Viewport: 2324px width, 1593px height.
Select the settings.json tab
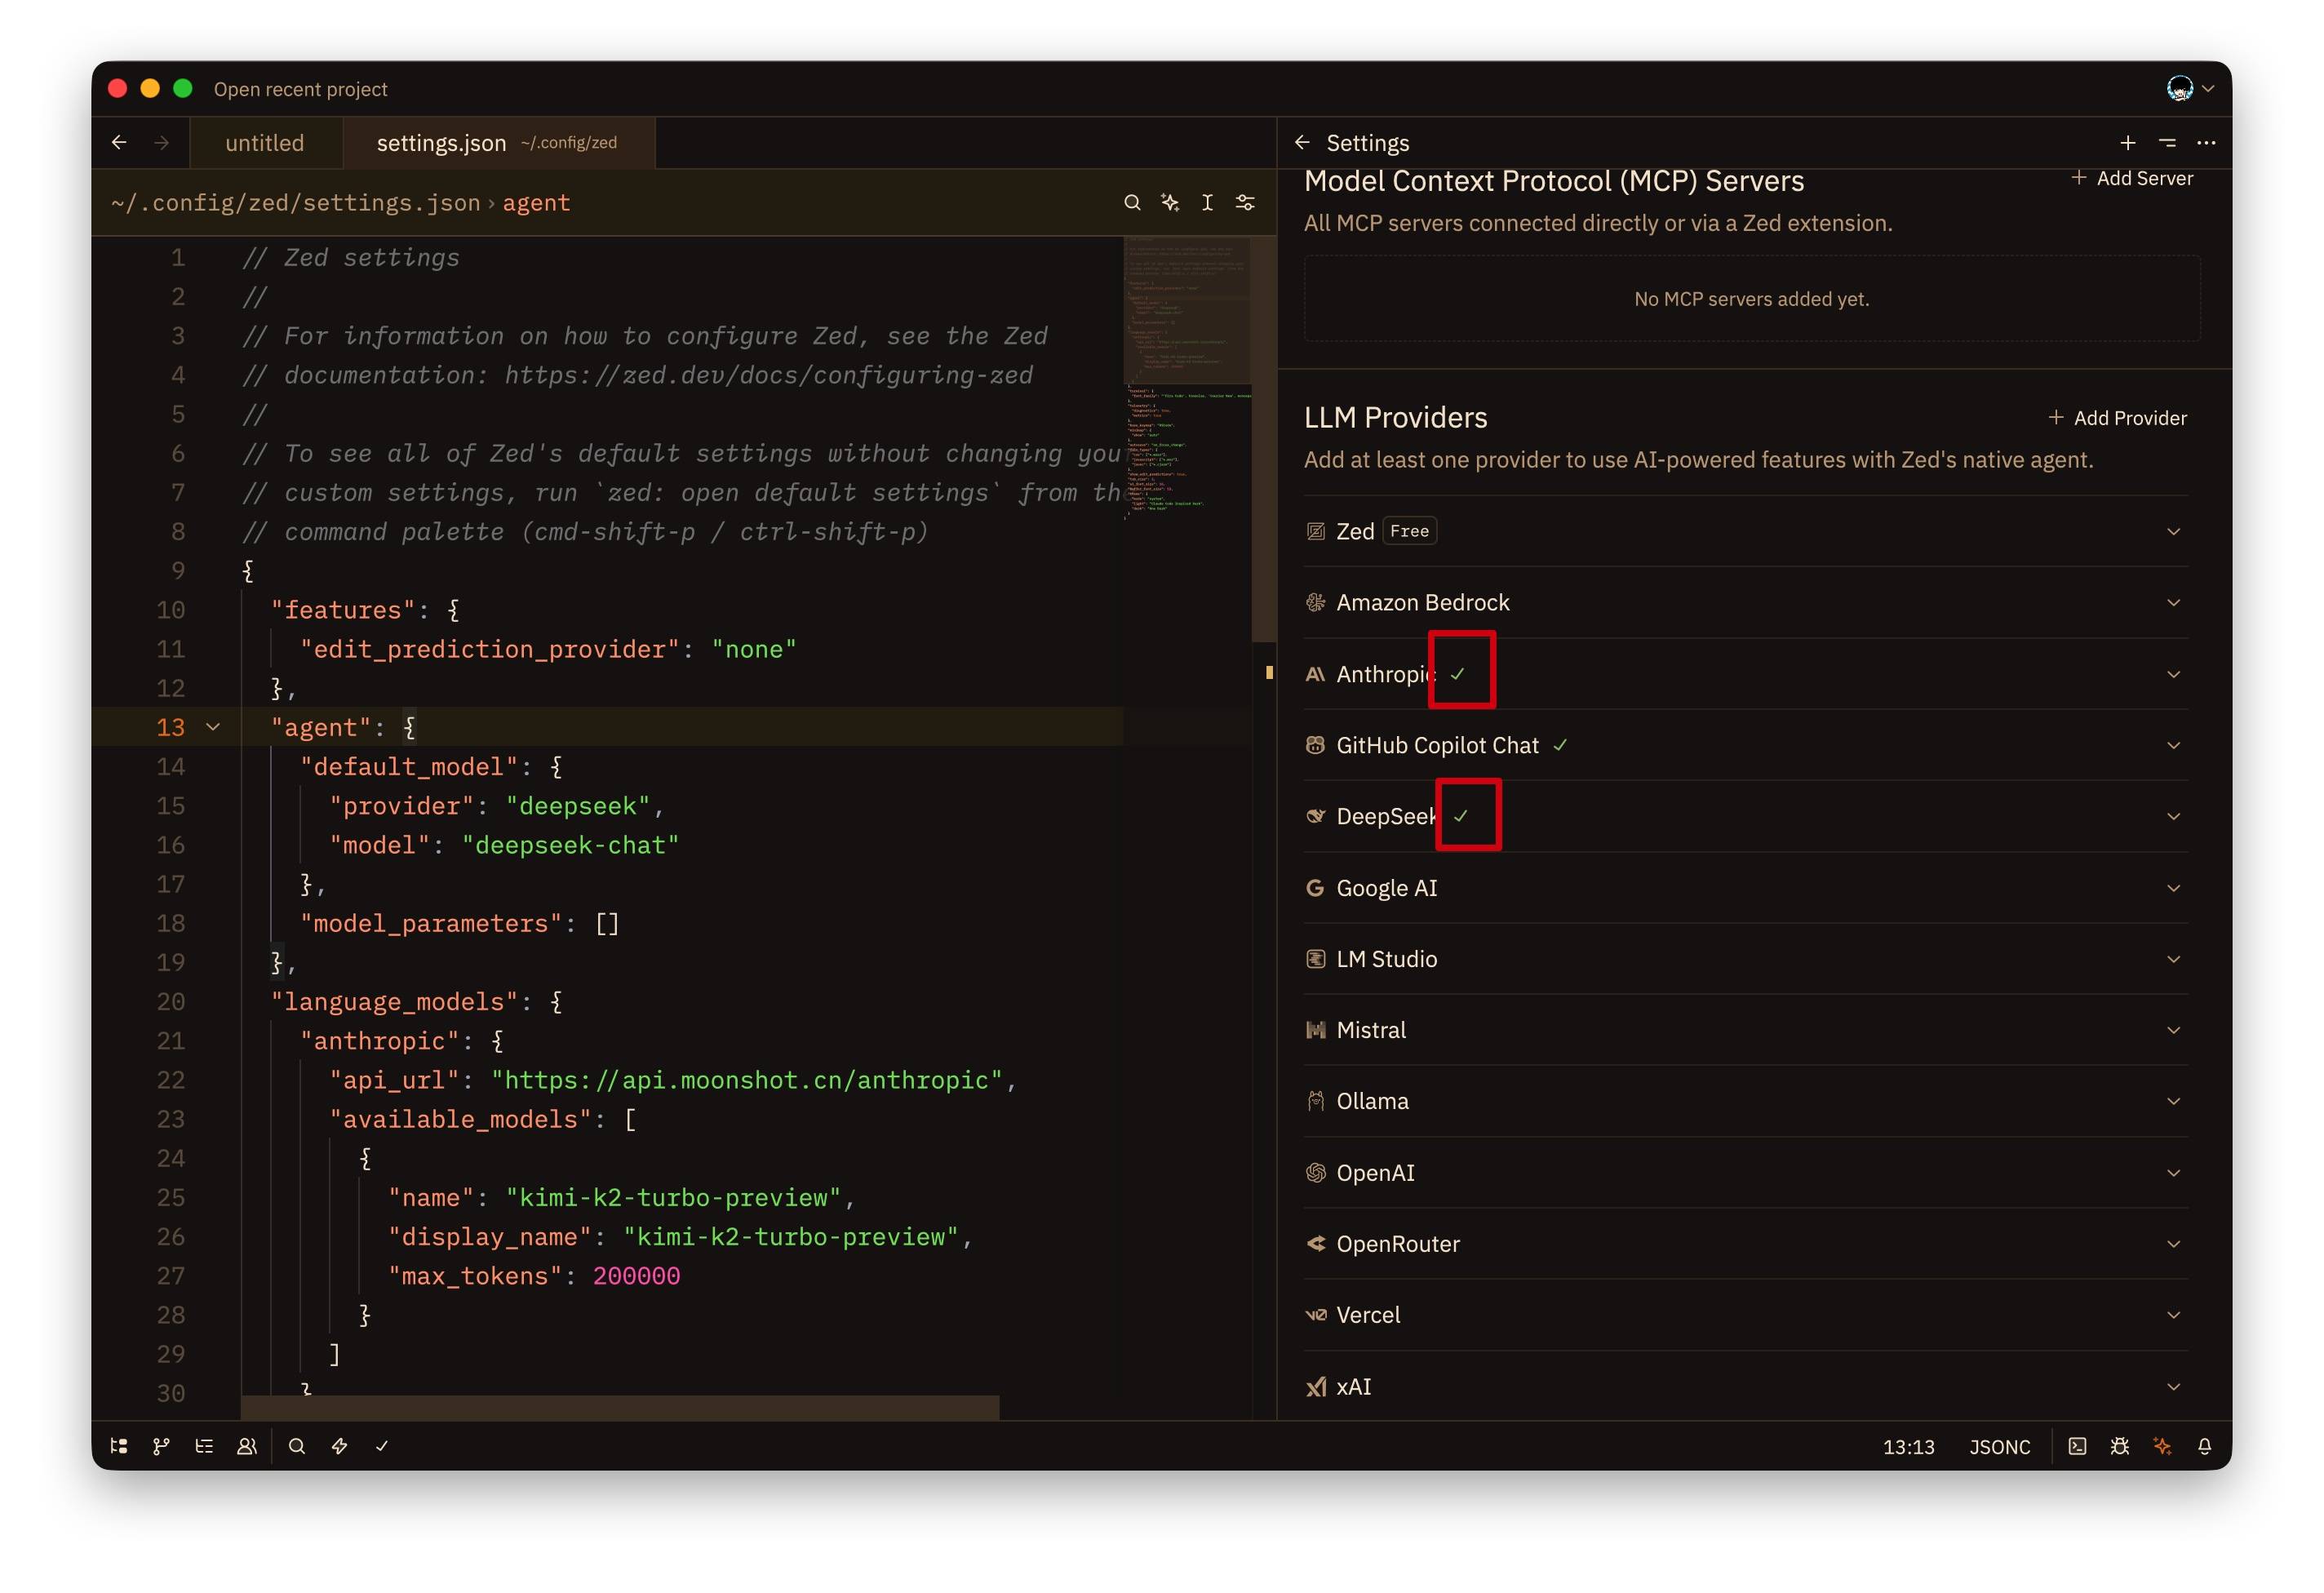pyautogui.click(x=442, y=143)
